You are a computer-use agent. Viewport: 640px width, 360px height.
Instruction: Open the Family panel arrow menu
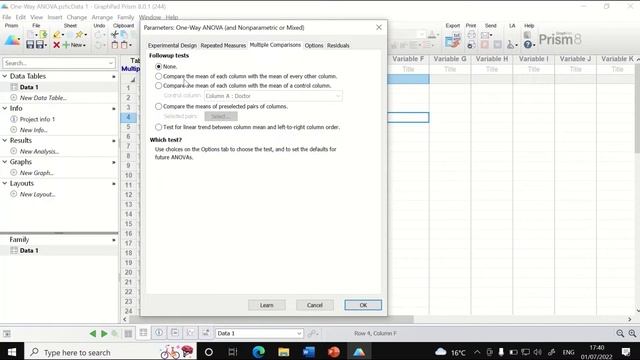114,240
